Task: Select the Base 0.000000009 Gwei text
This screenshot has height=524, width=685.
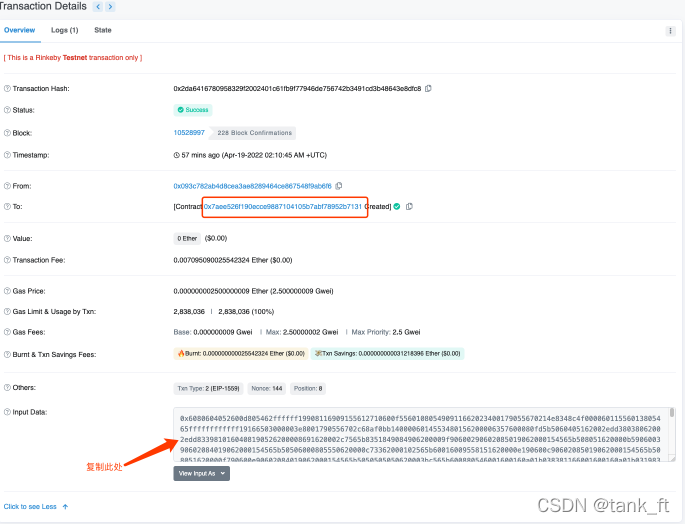Action: [x=213, y=332]
